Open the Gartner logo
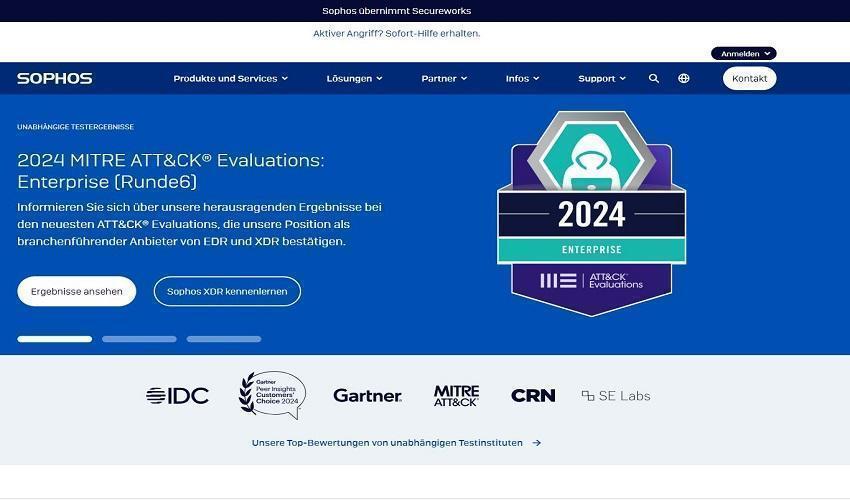Viewport: 850px width, 500px height. pyautogui.click(x=368, y=396)
